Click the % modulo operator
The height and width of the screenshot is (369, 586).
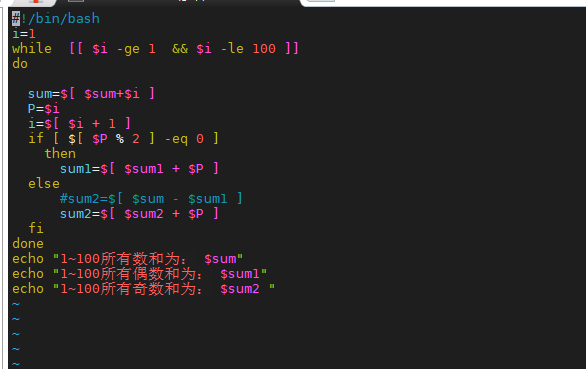coord(120,139)
